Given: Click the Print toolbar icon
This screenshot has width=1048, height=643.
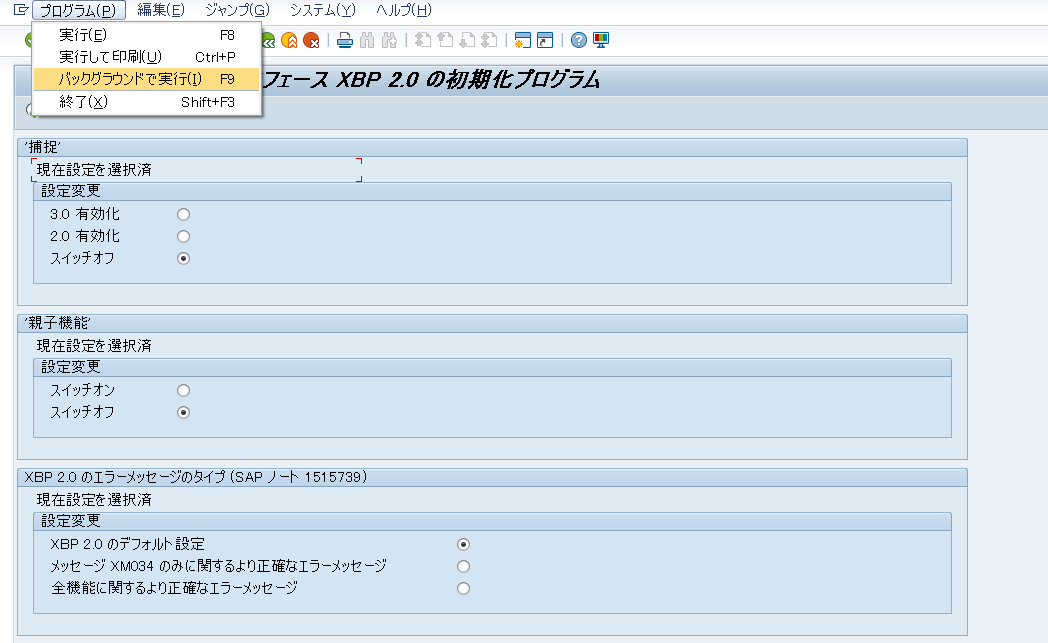Looking at the screenshot, I should (x=344, y=39).
